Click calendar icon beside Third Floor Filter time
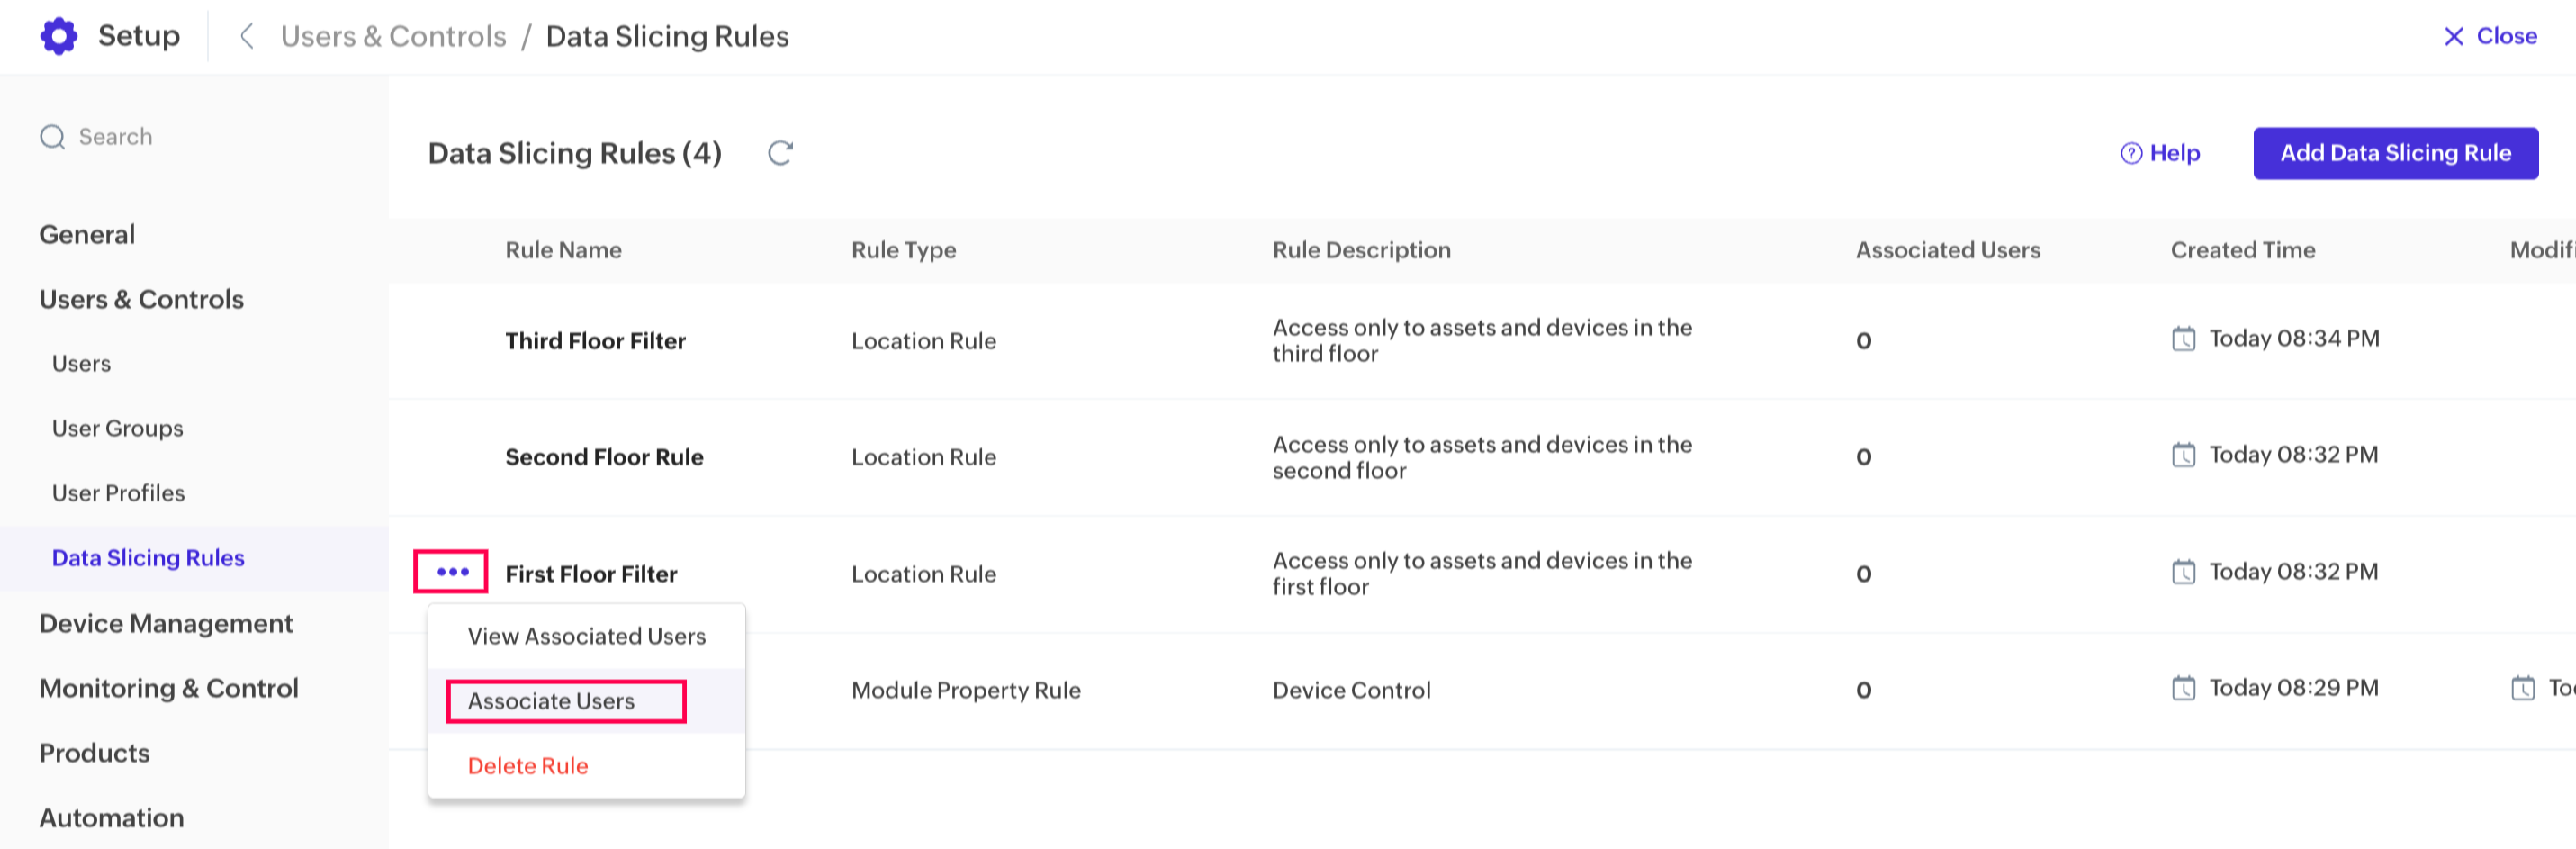This screenshot has height=849, width=2576. click(2183, 339)
